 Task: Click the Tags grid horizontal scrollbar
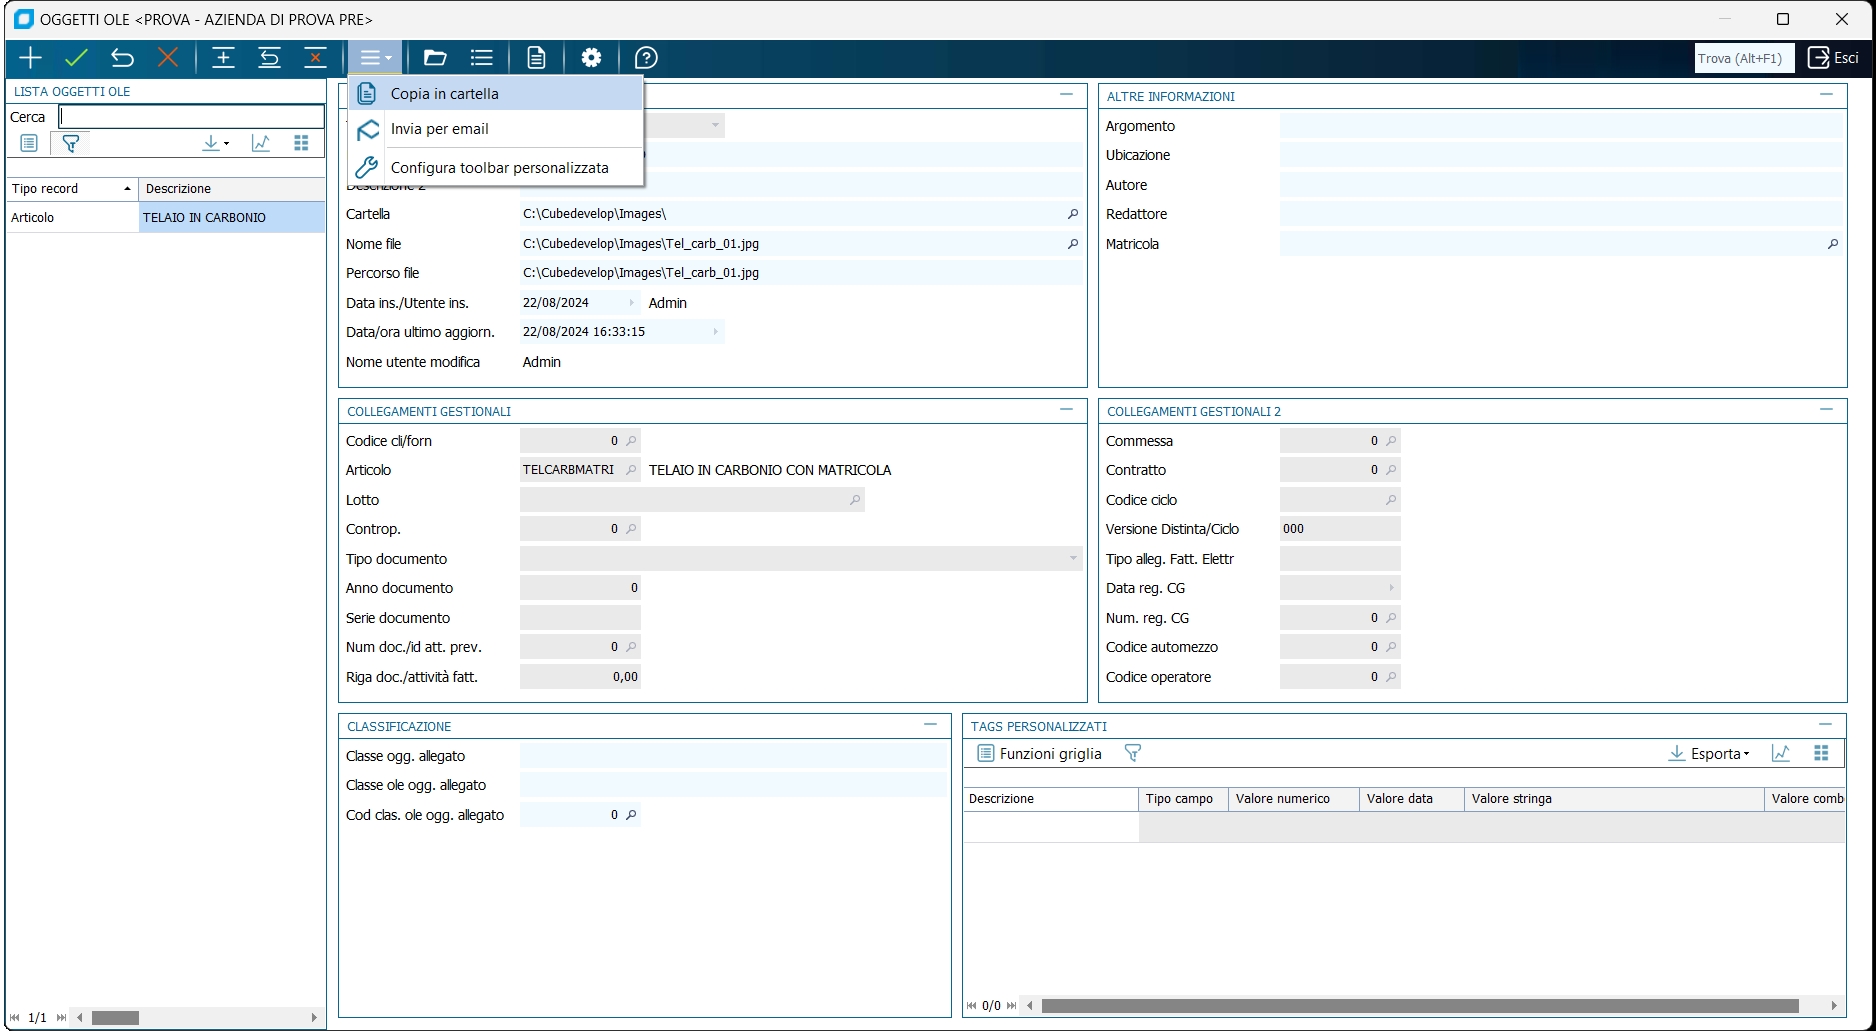click(x=1420, y=1006)
